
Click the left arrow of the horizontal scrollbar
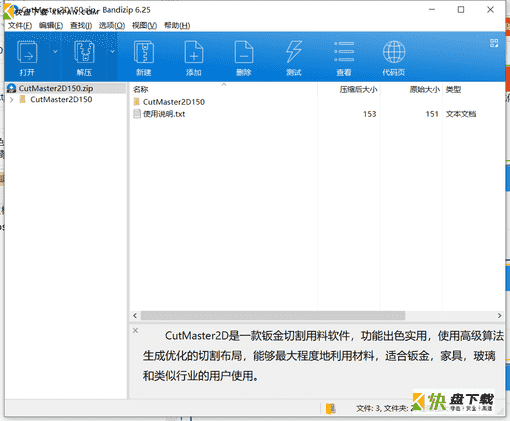[135, 315]
